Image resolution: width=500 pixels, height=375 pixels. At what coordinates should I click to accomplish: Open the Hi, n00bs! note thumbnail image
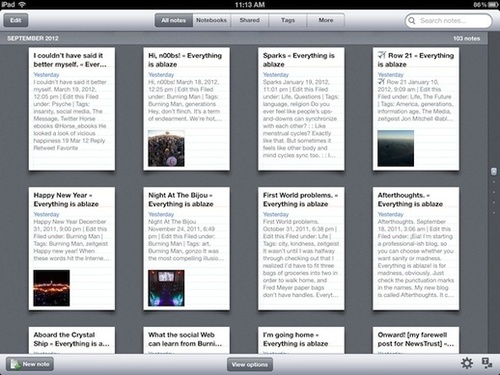pyautogui.click(x=166, y=148)
